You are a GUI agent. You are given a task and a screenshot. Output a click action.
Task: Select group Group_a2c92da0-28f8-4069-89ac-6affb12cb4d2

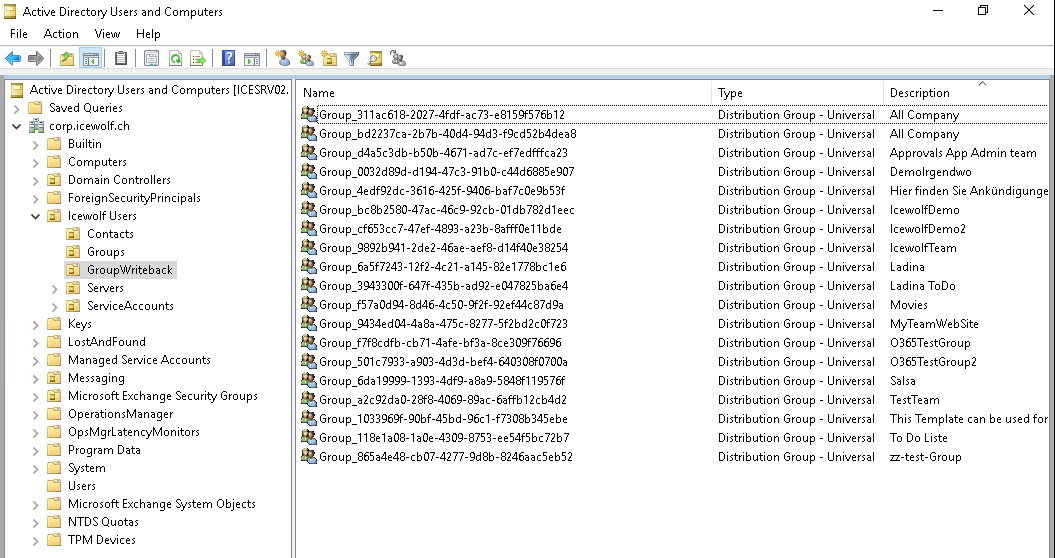pos(443,400)
